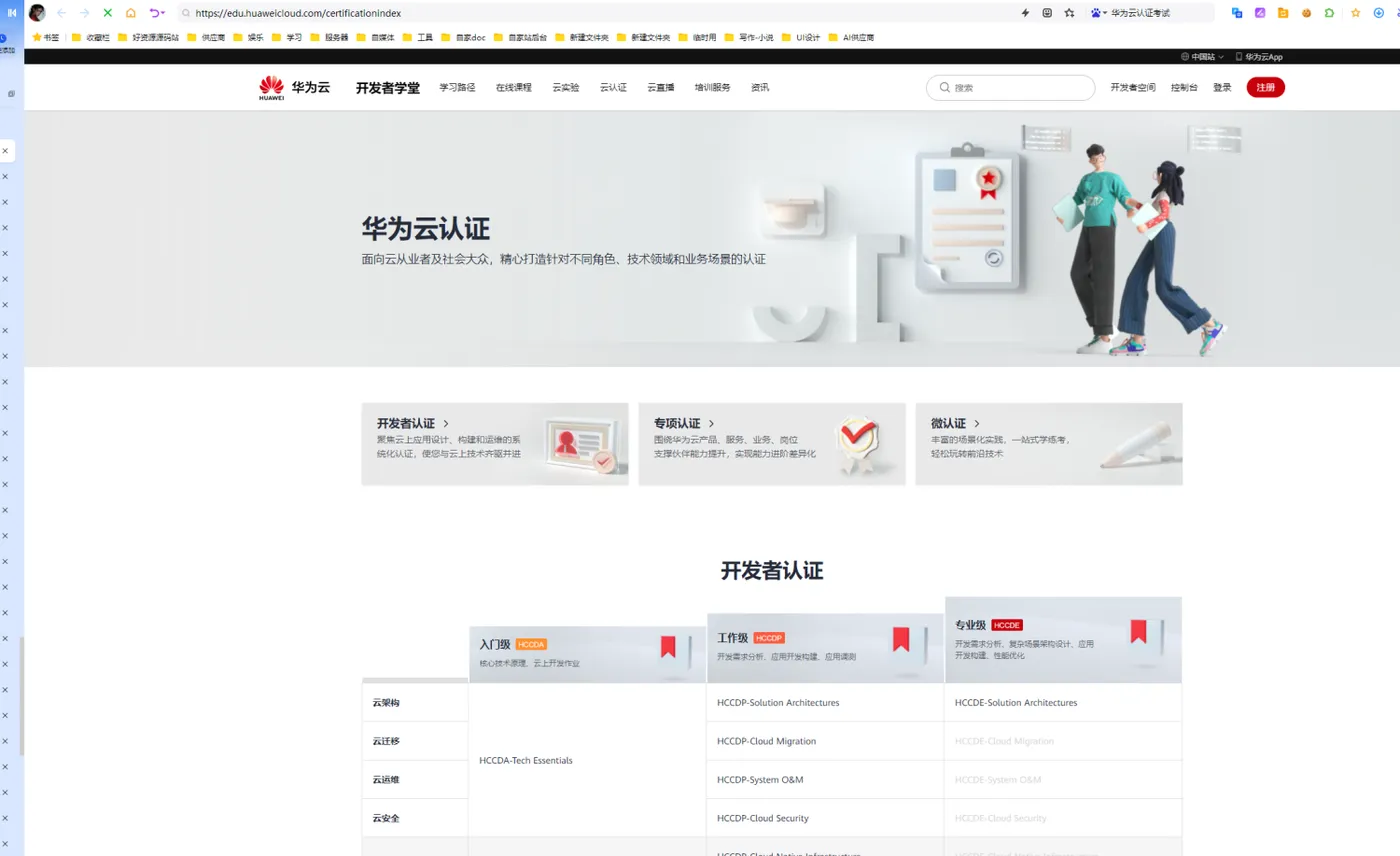Open the 控制台 link

tap(1184, 87)
